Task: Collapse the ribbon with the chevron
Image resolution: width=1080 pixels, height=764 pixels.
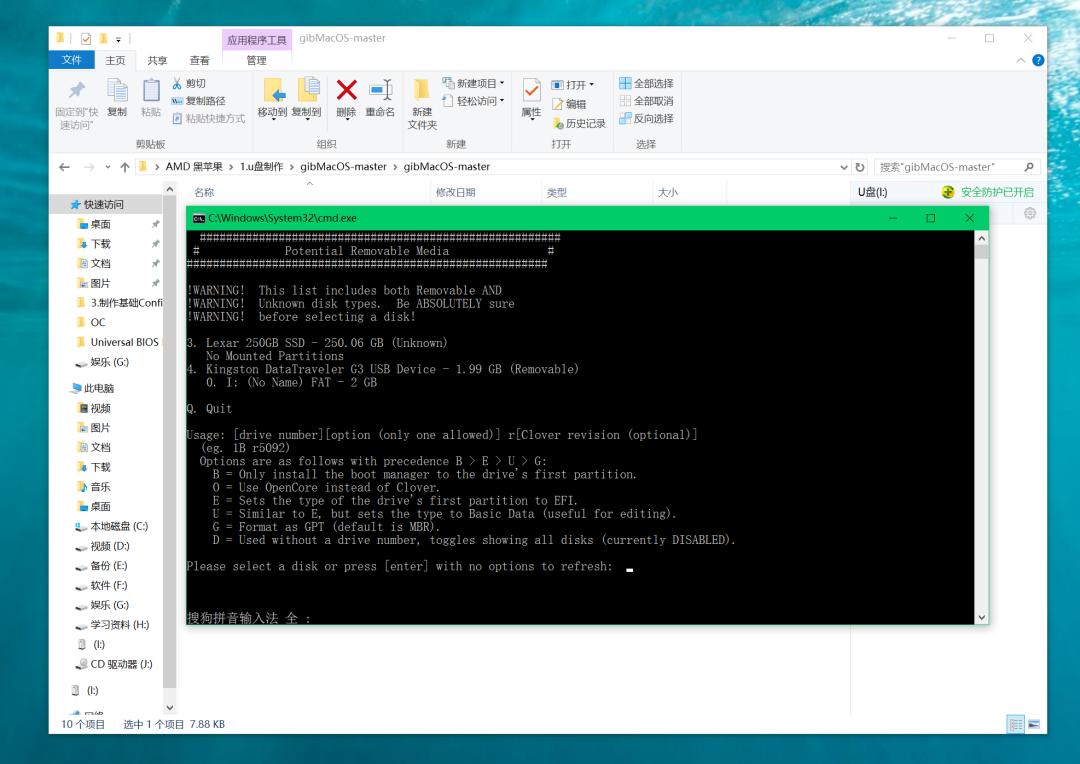Action: 1020,61
